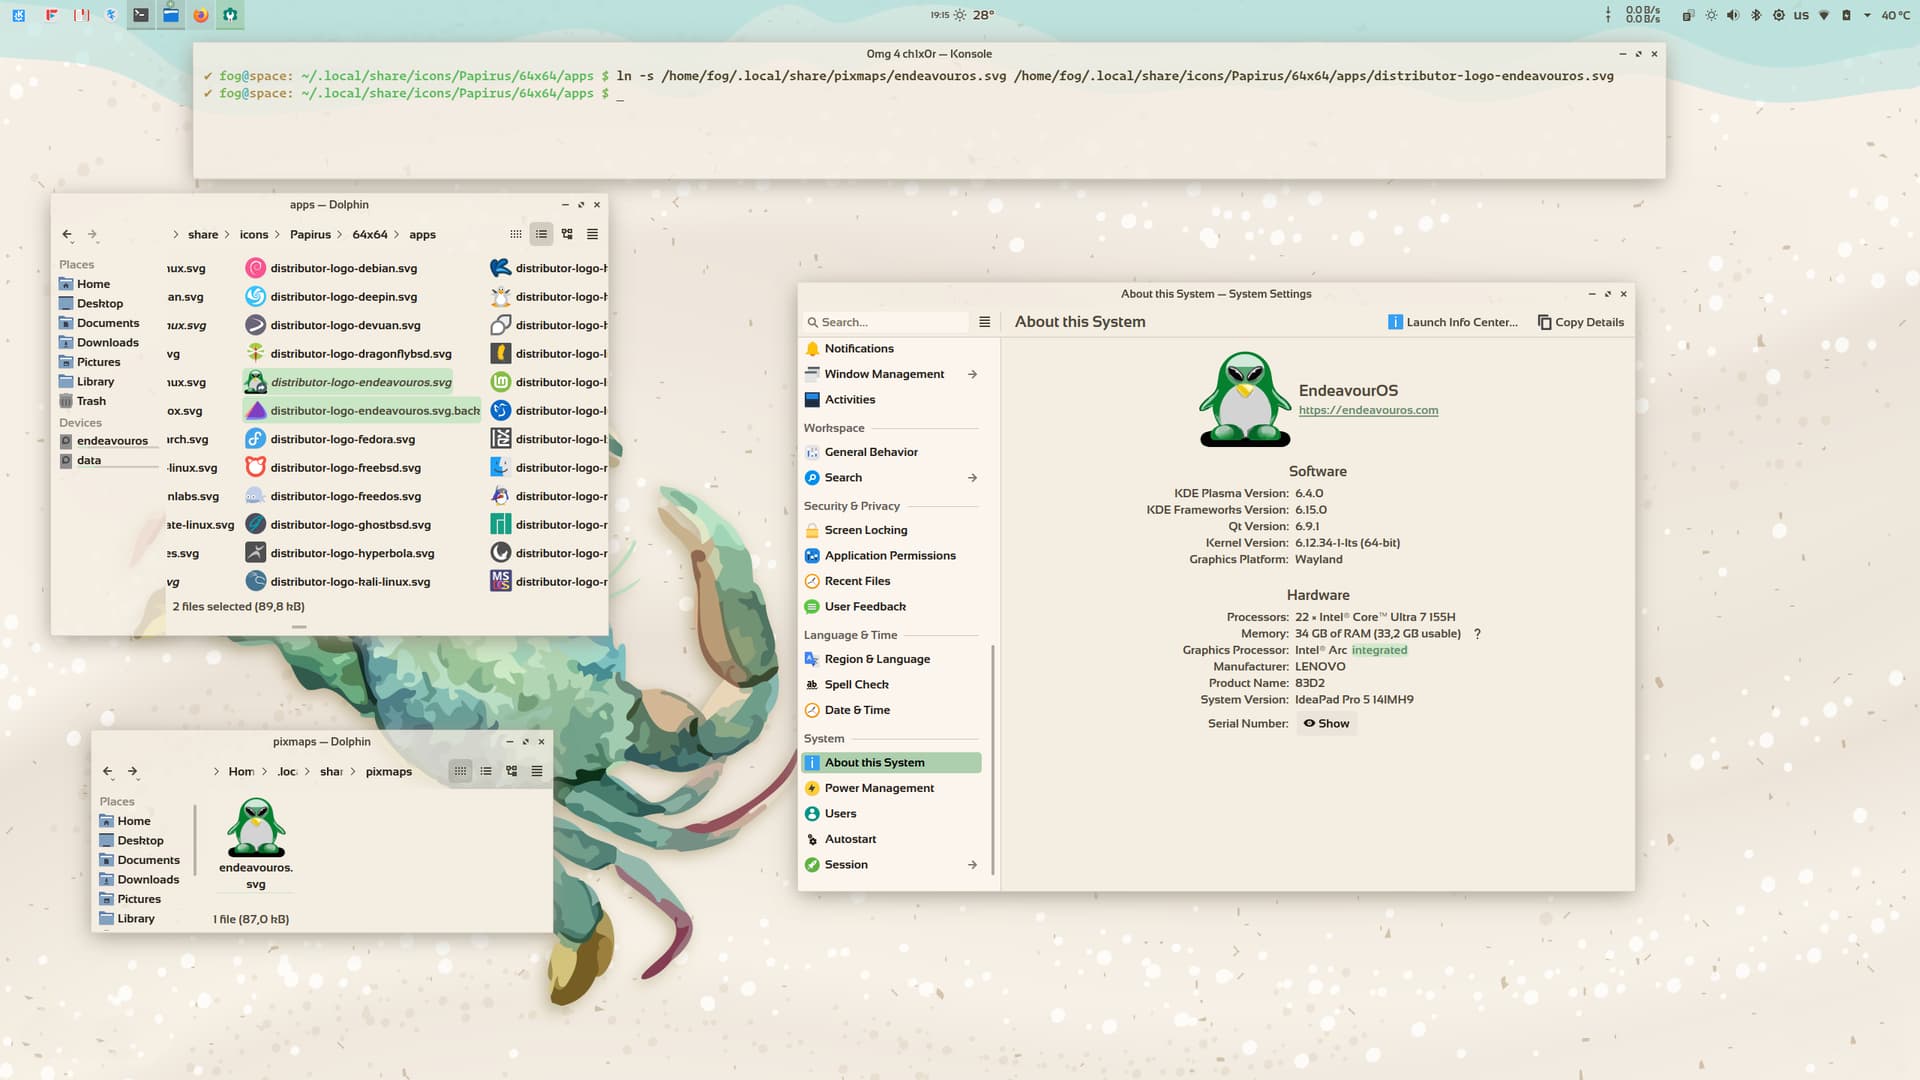Viewport: 1920px width, 1080px height.
Task: Switch apps Dolphin to Icons view mode
Action: click(516, 234)
